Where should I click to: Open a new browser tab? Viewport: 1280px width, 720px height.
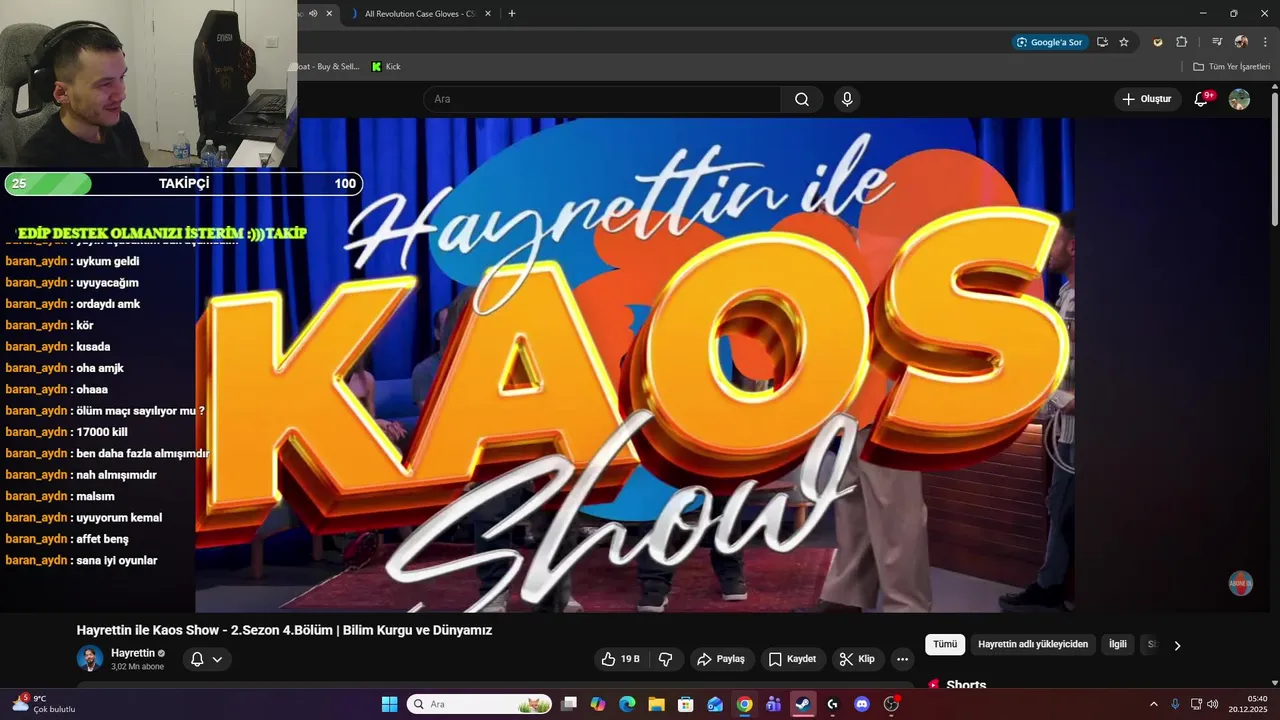[512, 14]
